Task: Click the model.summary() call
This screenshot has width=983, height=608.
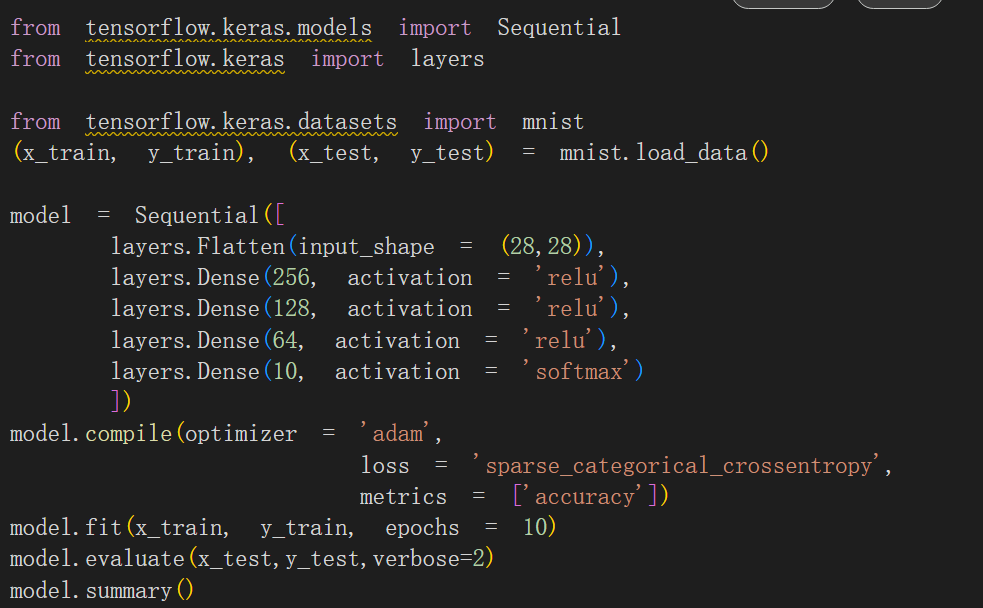Action: tap(102, 591)
